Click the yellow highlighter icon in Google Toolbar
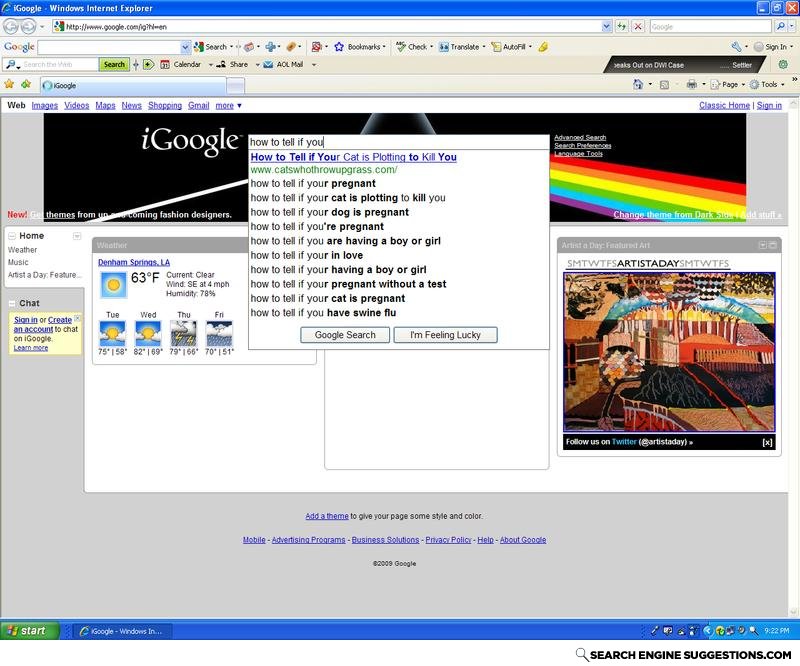The height and width of the screenshot is (666, 800). [x=543, y=47]
